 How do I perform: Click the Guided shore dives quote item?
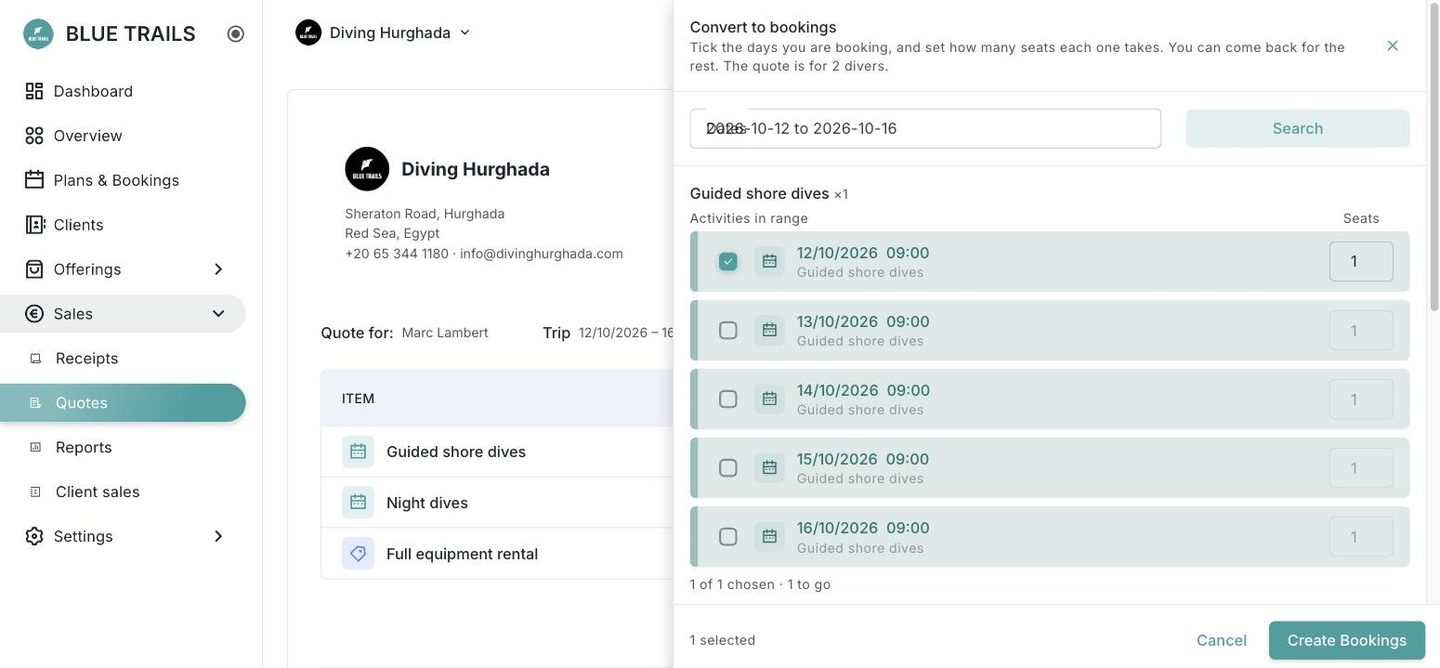456,452
